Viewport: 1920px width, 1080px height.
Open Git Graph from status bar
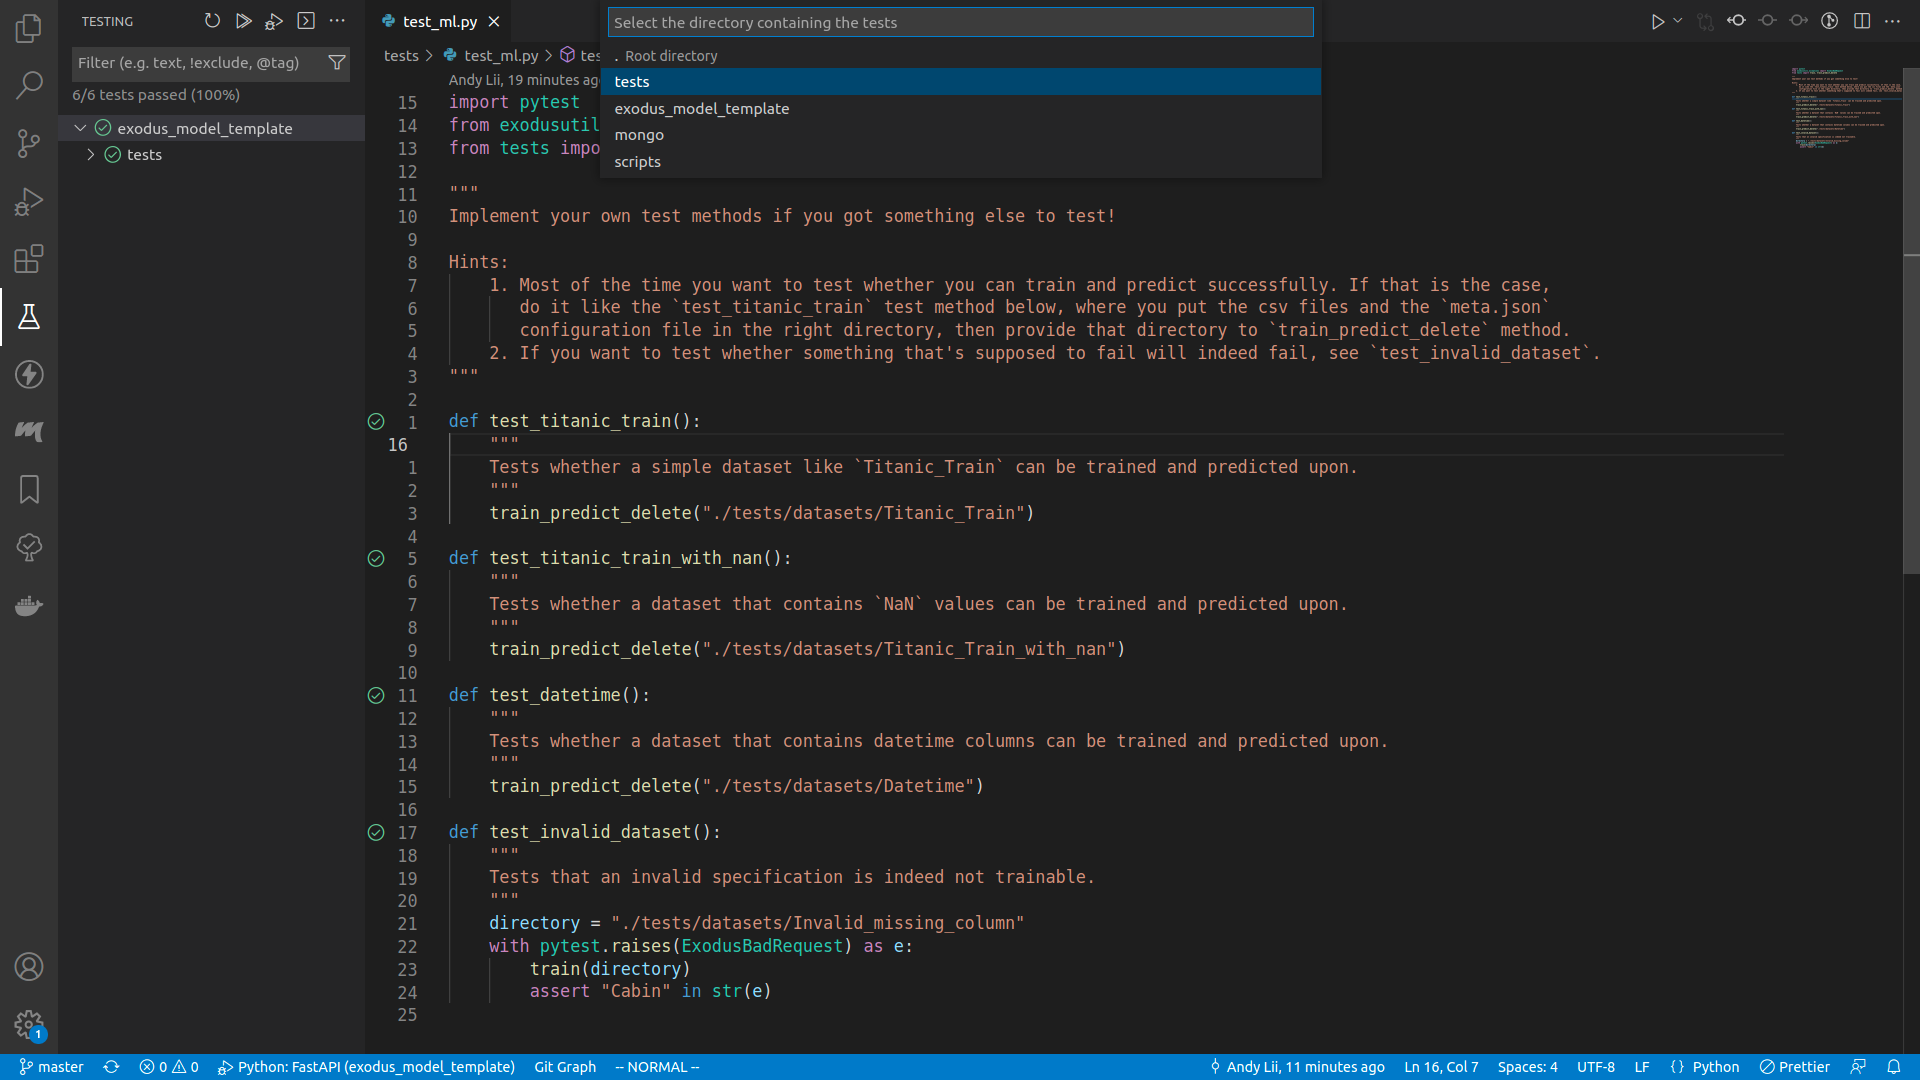pyautogui.click(x=565, y=1067)
